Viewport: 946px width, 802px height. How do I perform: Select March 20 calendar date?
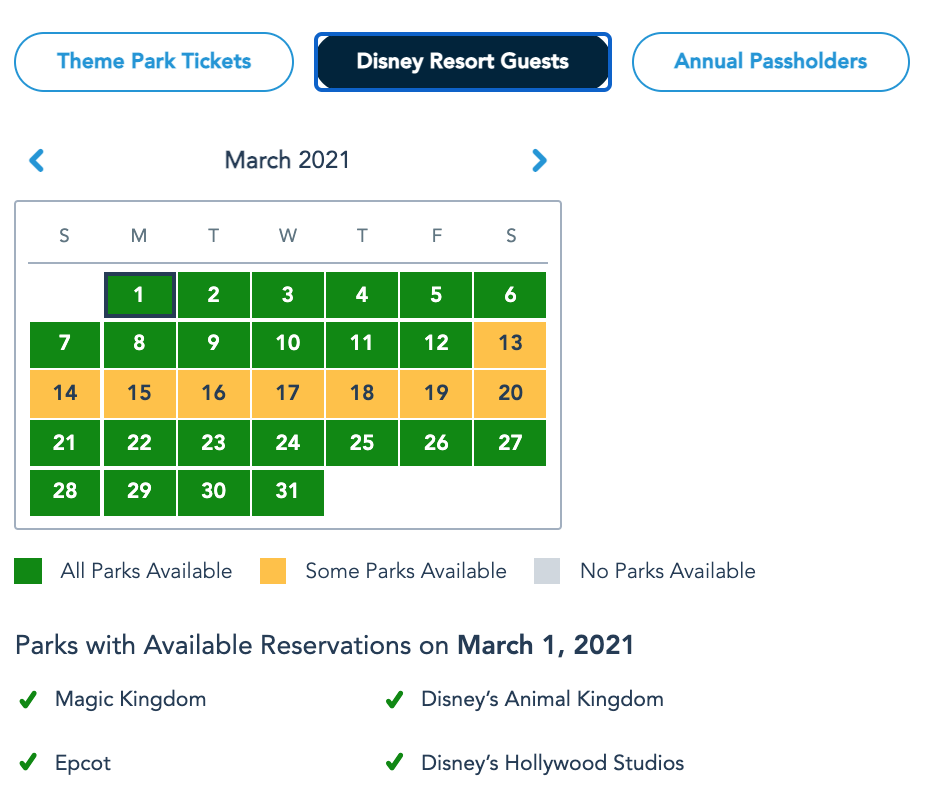click(x=511, y=393)
